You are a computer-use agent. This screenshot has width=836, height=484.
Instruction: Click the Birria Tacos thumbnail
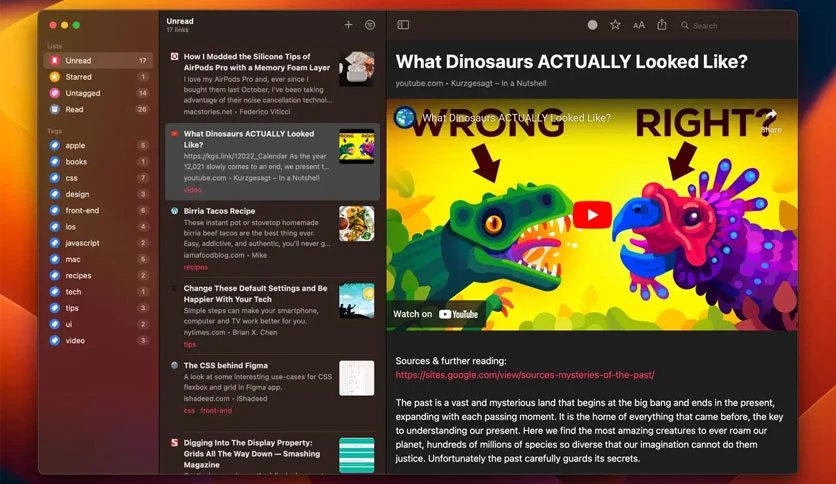[357, 224]
